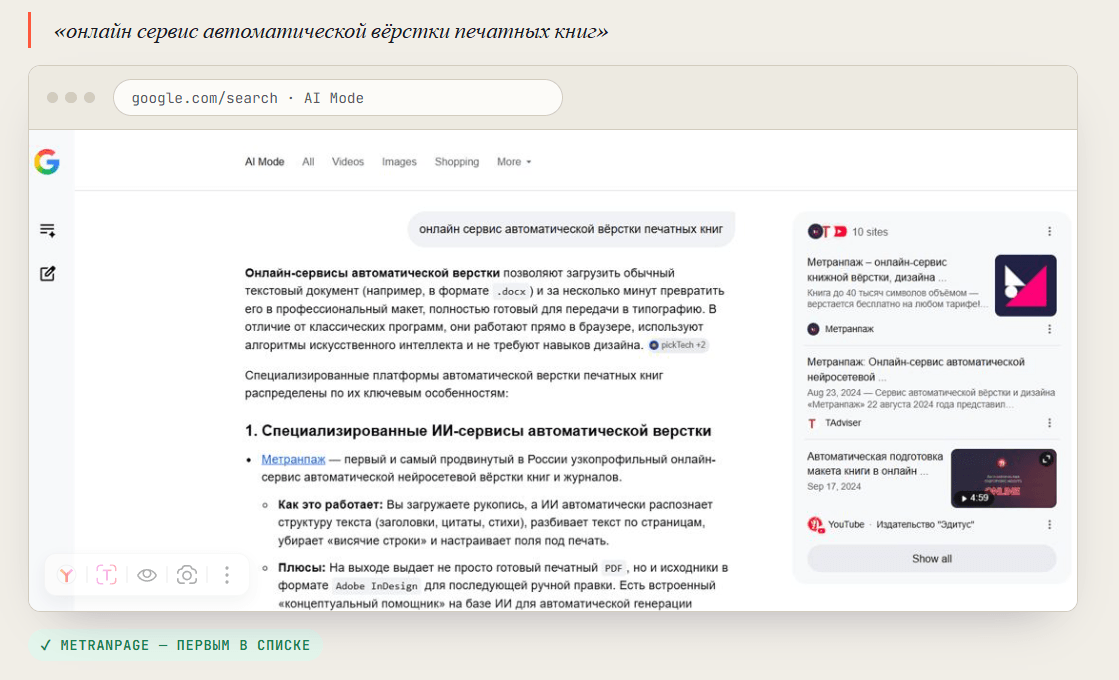
Task: Click the 'TAdviser' source name
Action: coord(843,422)
